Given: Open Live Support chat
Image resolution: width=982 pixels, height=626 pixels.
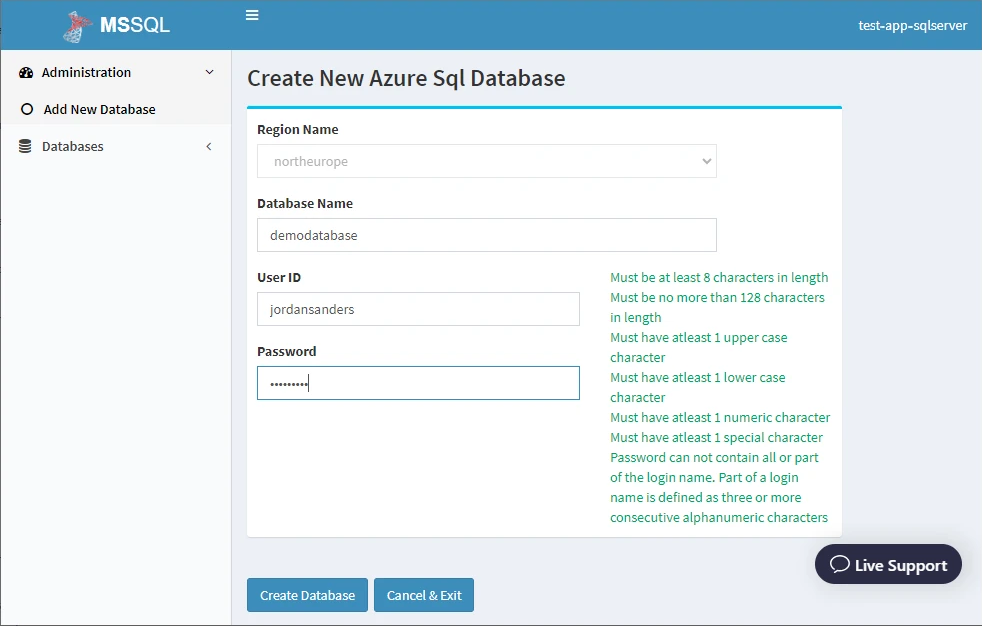Looking at the screenshot, I should click(888, 564).
